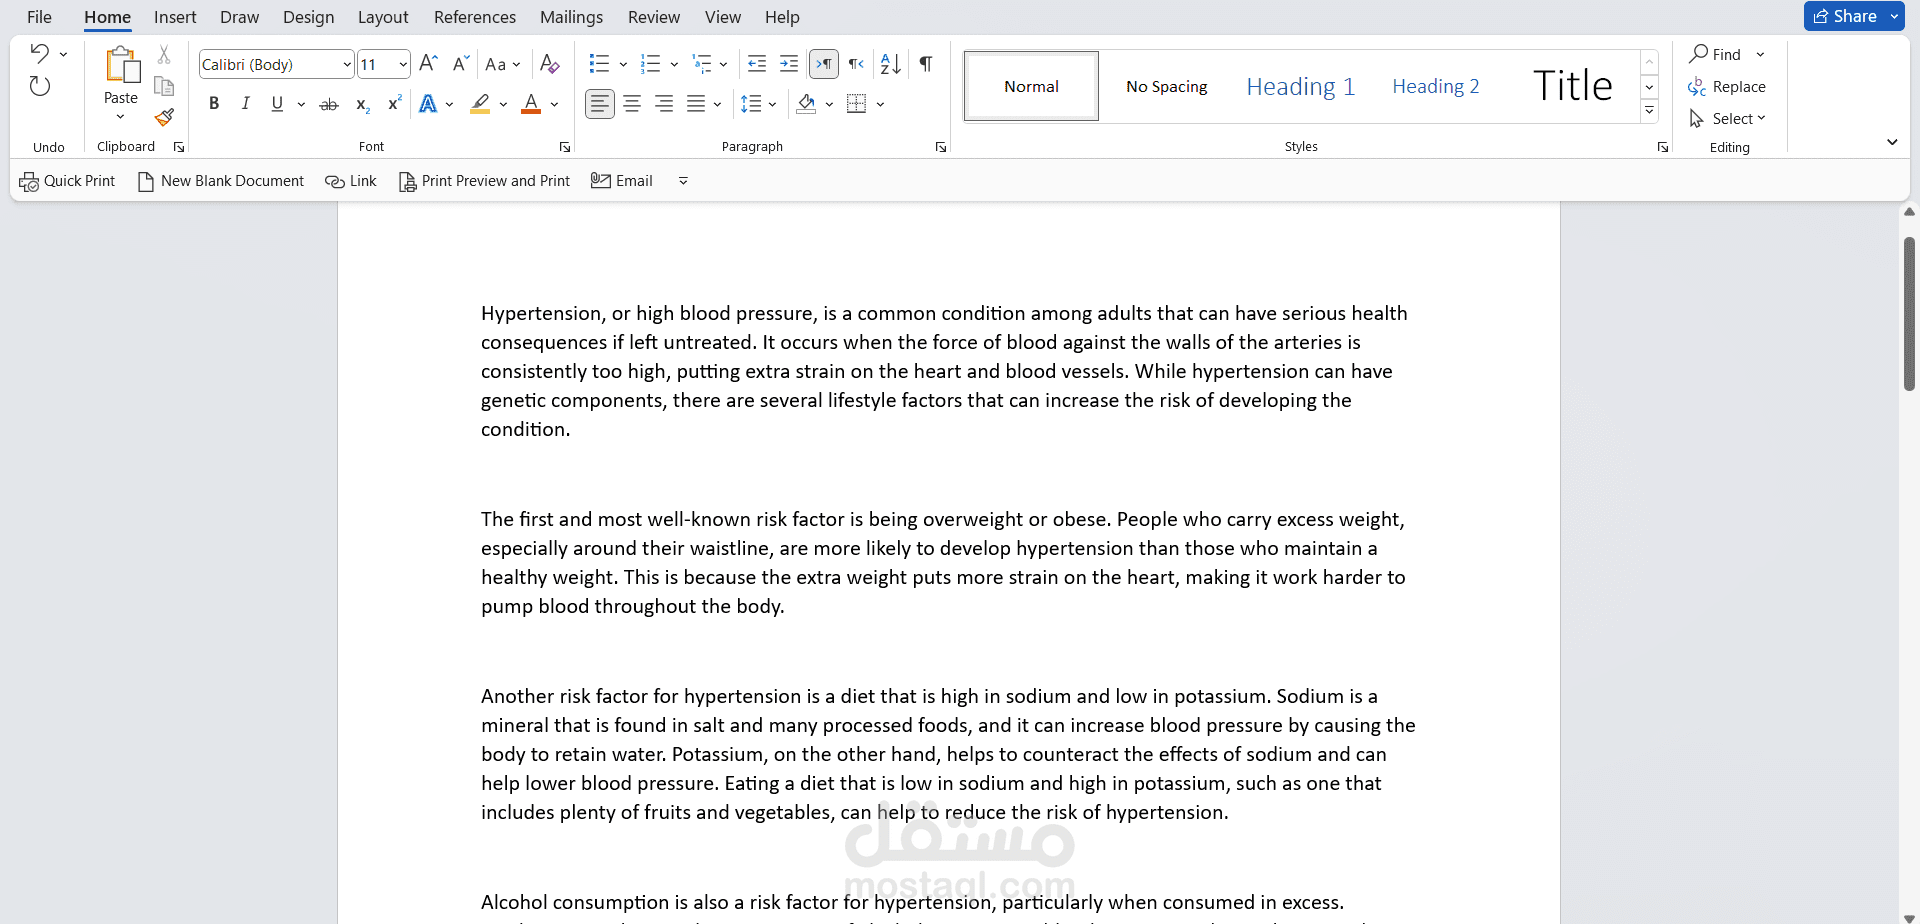Screen dimensions: 1920x924
Task: Open the Clipboard pane launcher
Action: [179, 147]
